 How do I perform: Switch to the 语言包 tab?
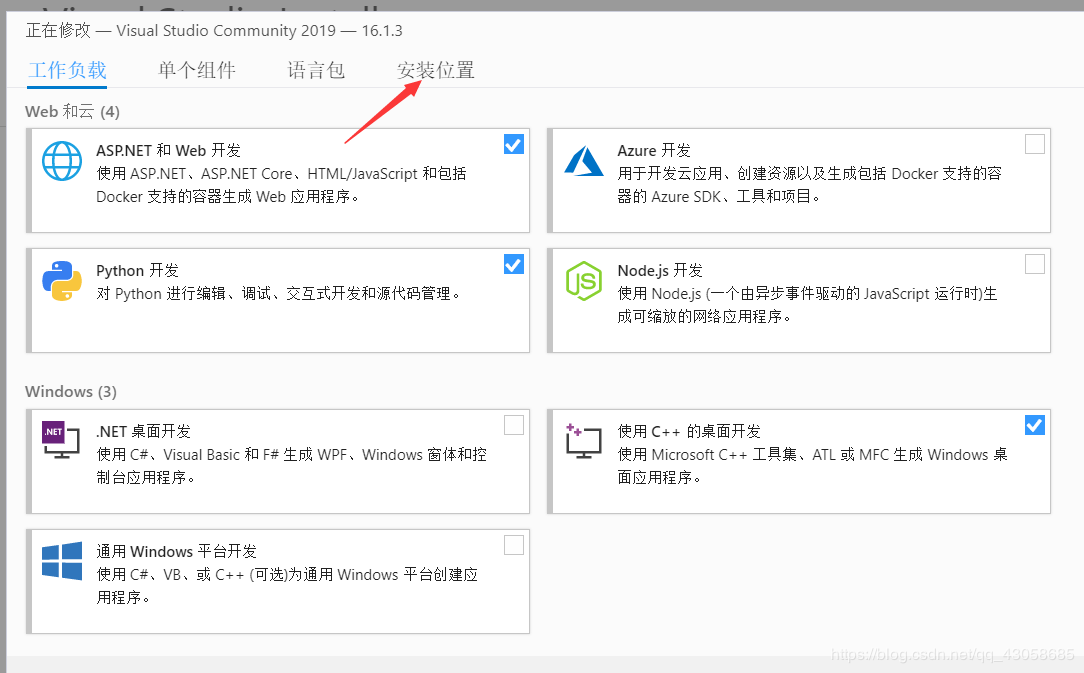tap(316, 70)
